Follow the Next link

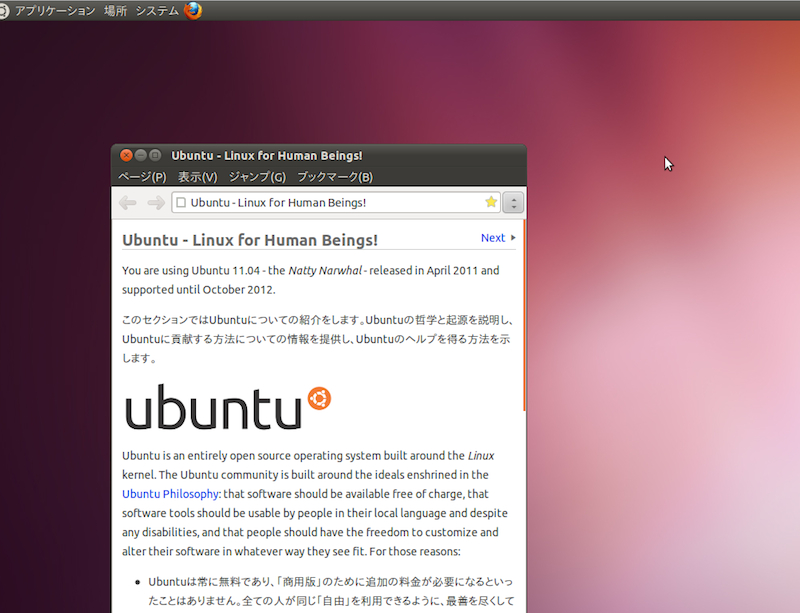pyautogui.click(x=493, y=238)
